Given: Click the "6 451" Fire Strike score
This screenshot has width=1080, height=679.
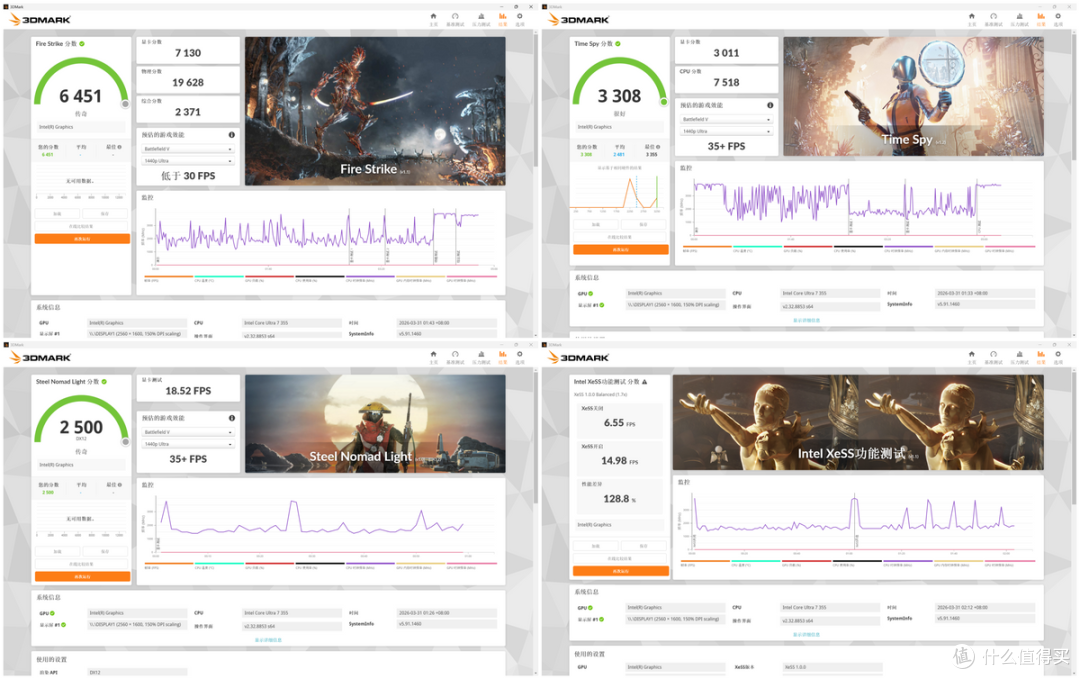Looking at the screenshot, I should pos(81,96).
